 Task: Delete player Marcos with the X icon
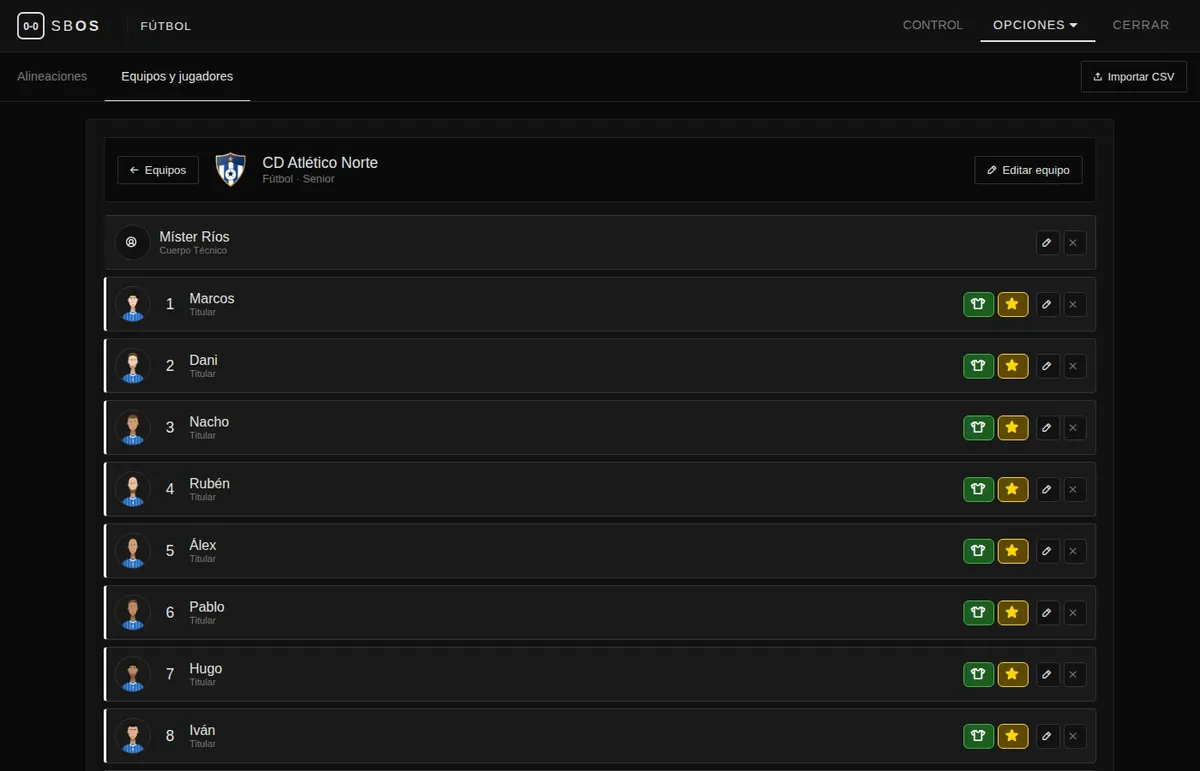tap(1074, 305)
